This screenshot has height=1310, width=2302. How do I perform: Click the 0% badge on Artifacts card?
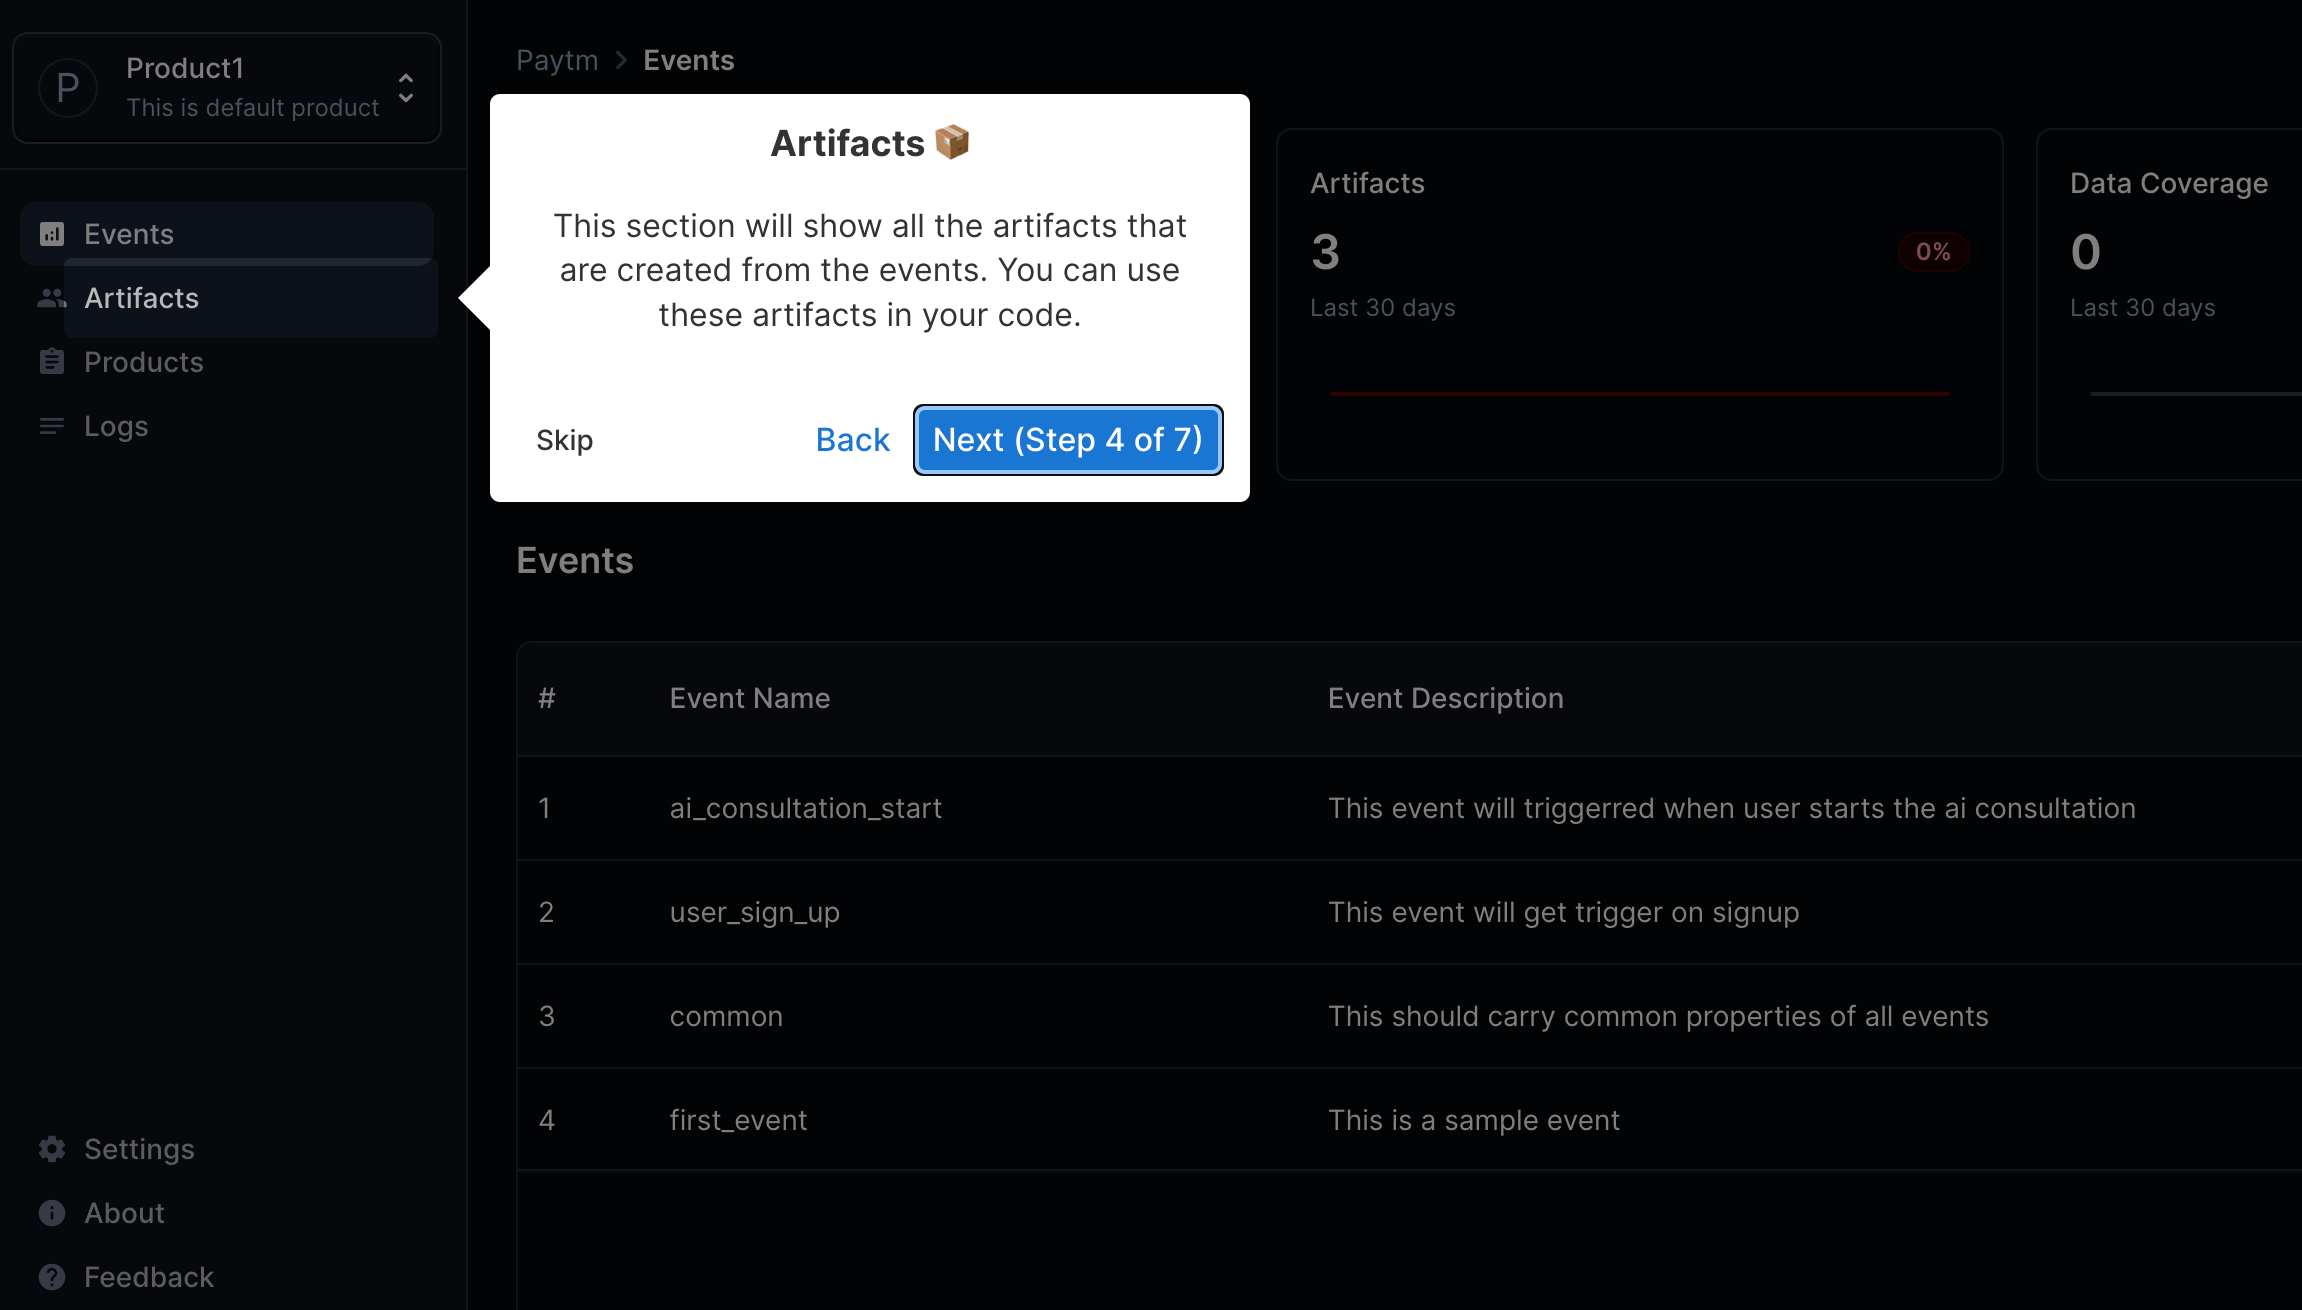click(x=1933, y=251)
